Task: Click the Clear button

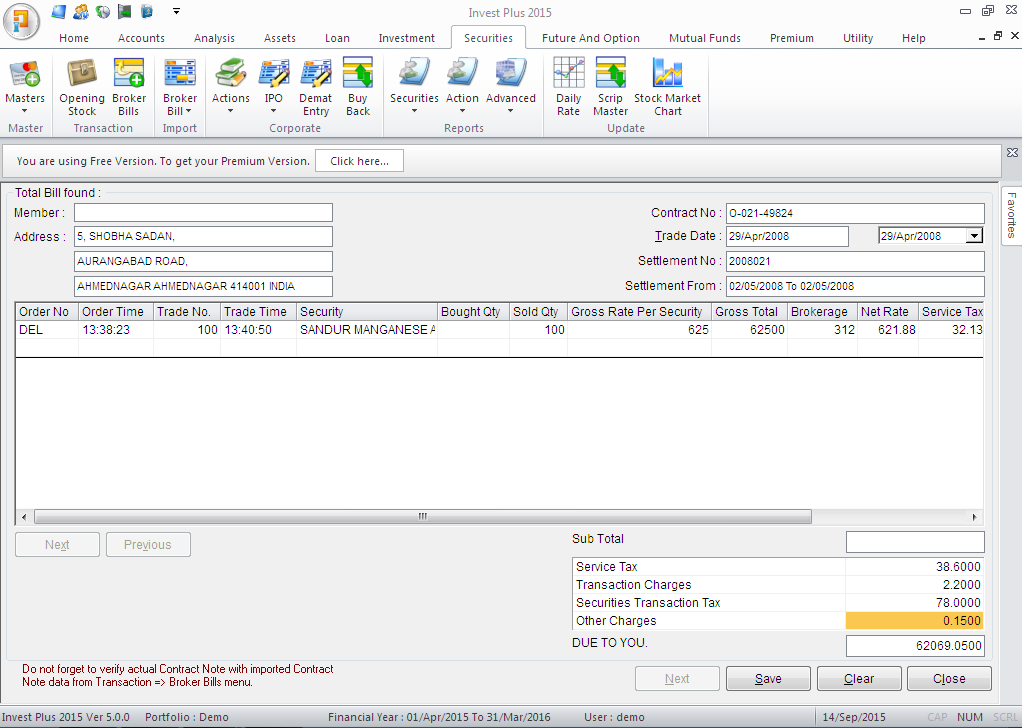Action: tap(859, 678)
